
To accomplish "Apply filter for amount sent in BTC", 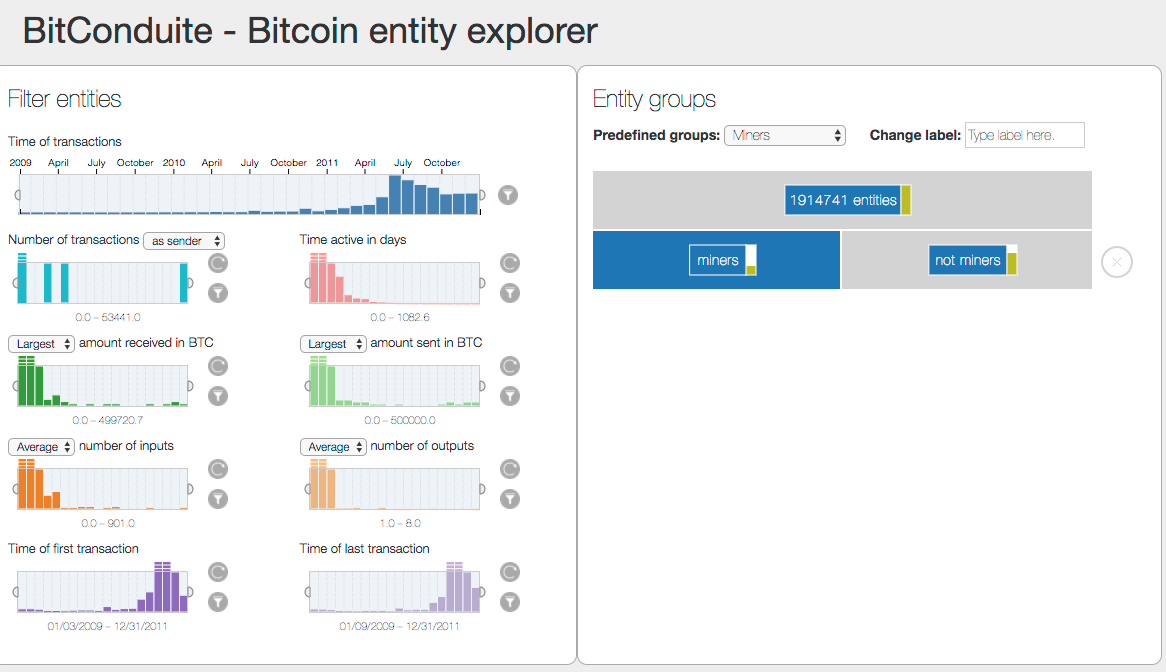I will pyautogui.click(x=510, y=396).
